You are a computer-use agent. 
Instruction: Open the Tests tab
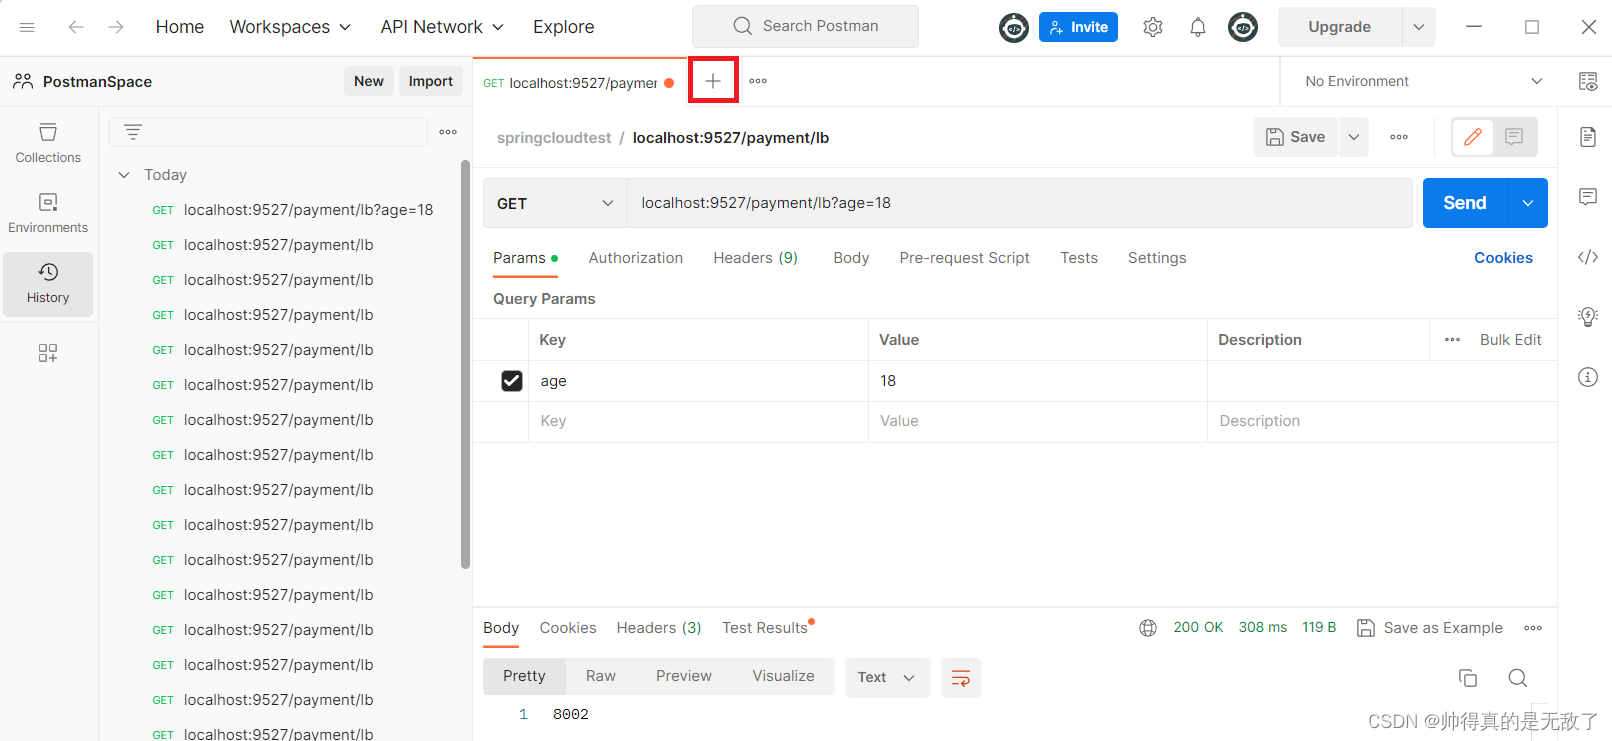(x=1079, y=258)
